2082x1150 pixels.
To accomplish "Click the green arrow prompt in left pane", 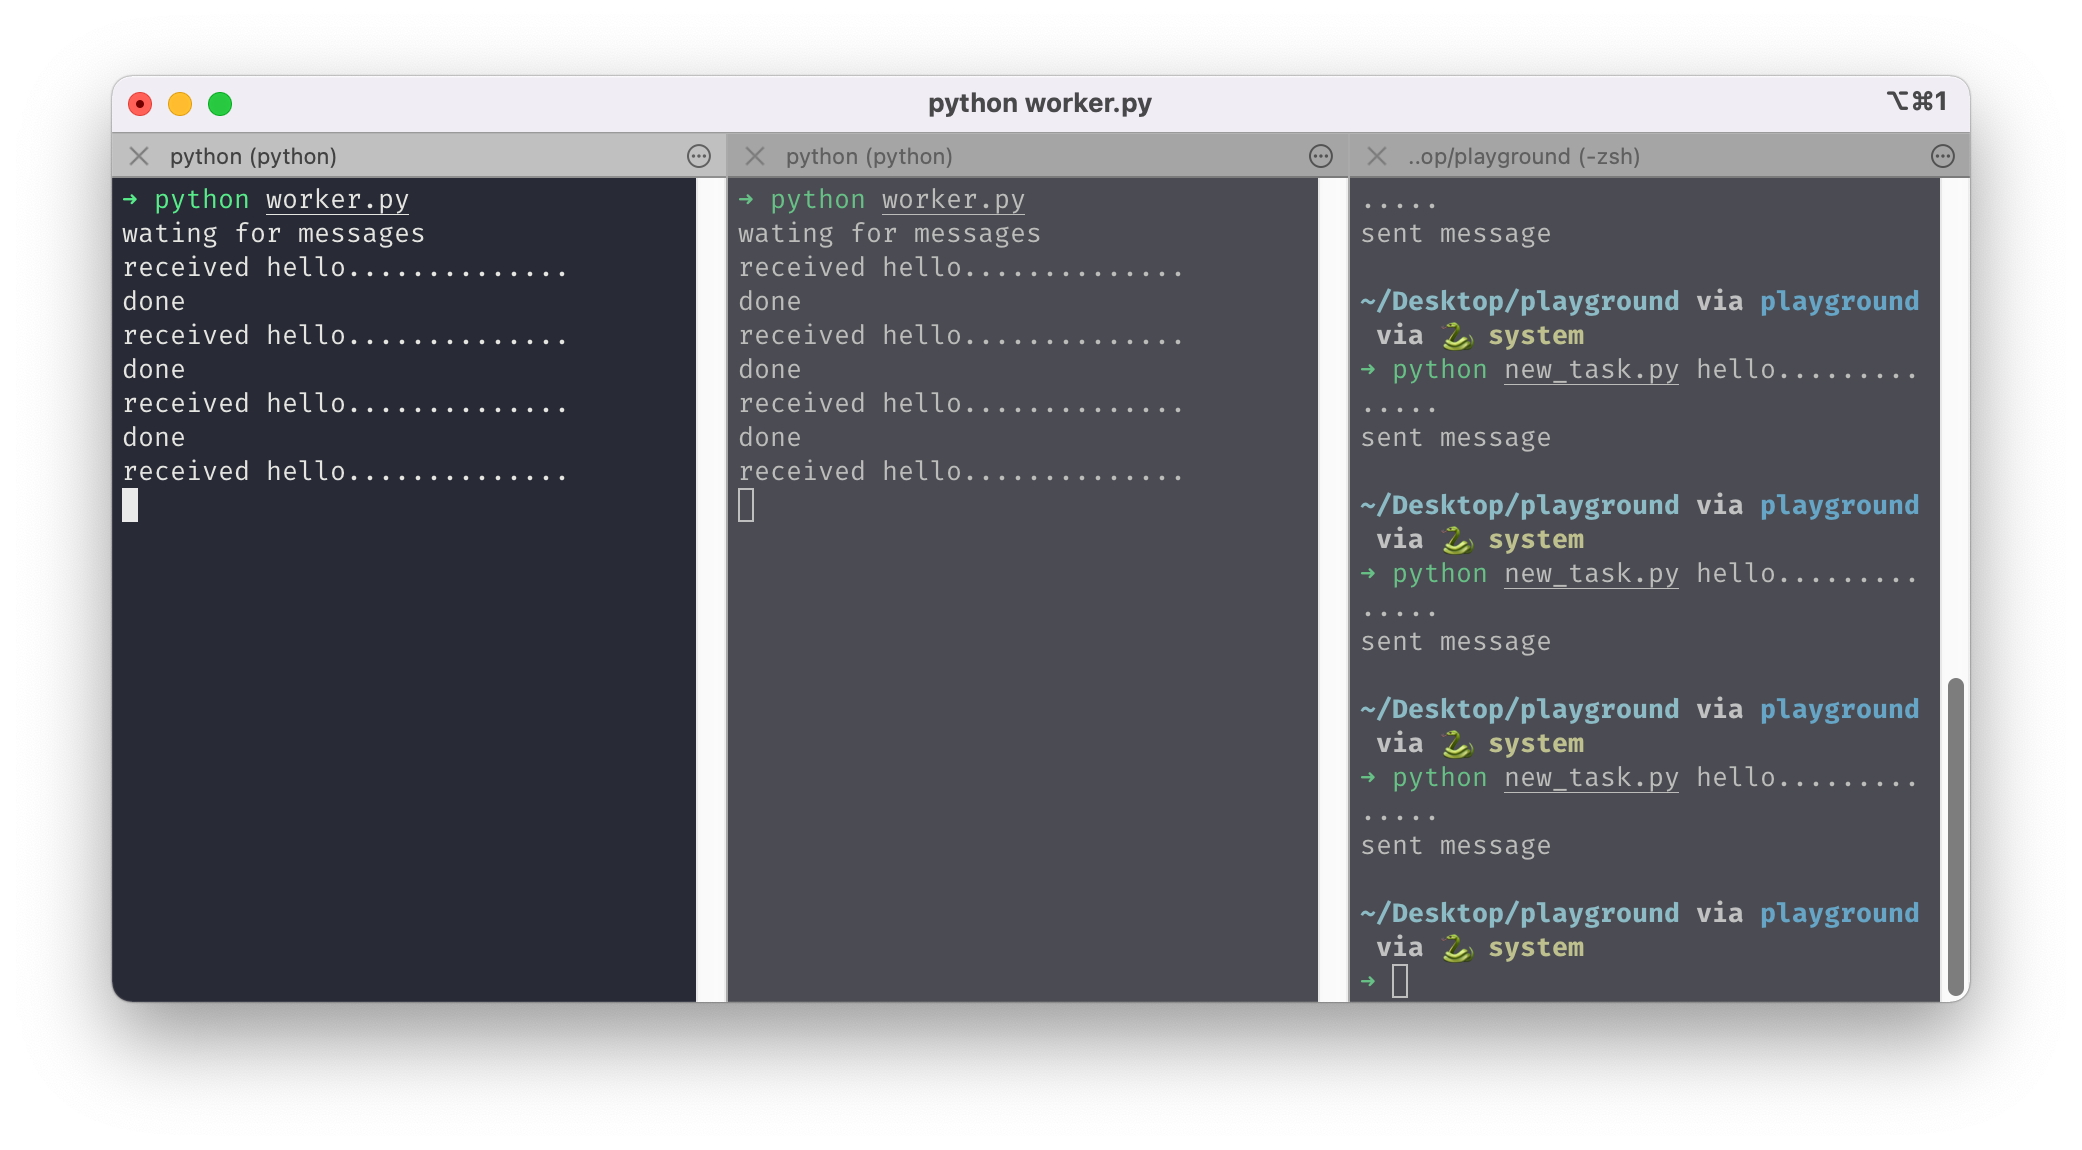I will 130,200.
